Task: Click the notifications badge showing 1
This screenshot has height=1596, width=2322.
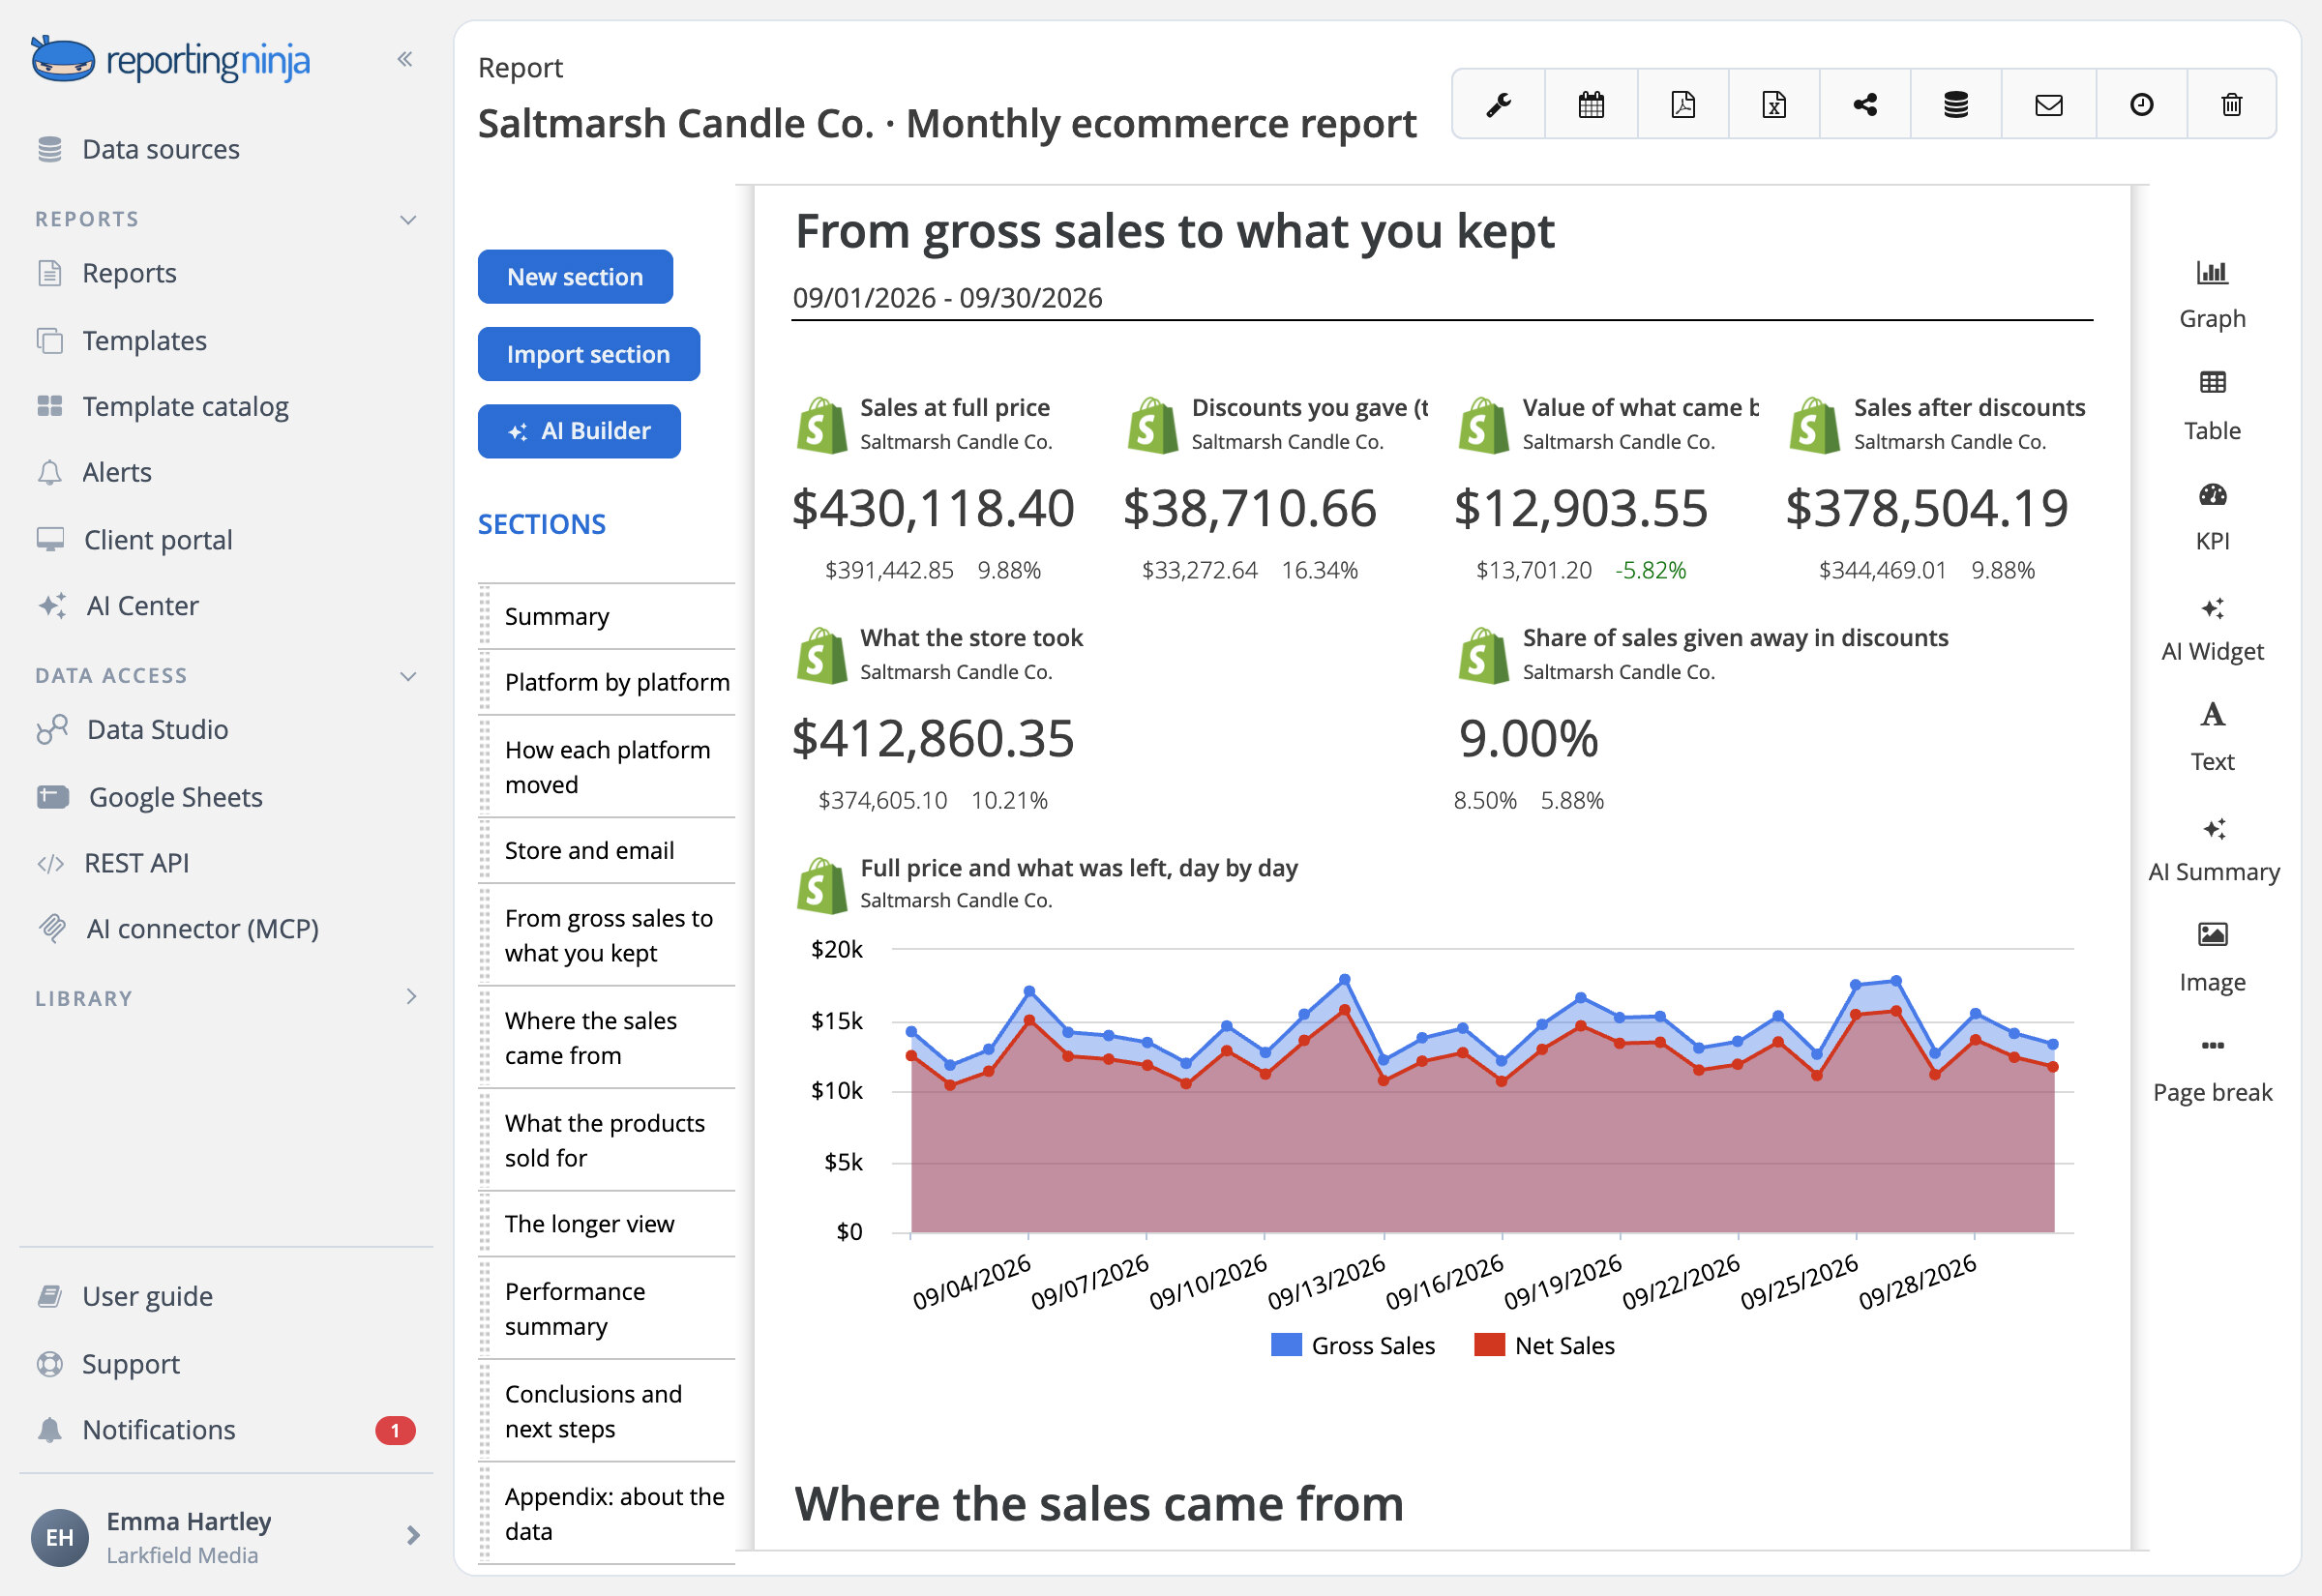Action: pos(395,1430)
